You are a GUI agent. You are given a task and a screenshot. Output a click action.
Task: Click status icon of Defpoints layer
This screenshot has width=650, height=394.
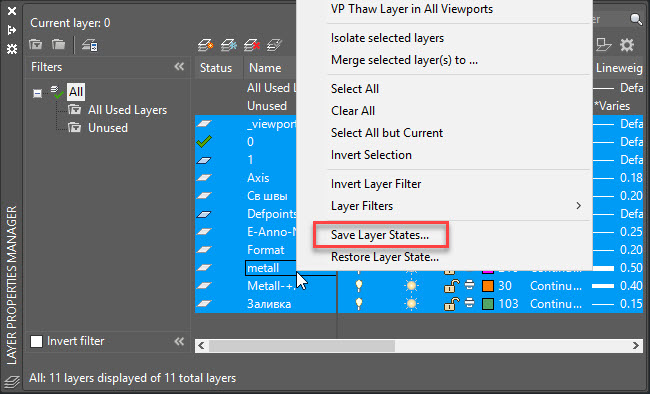point(204,214)
